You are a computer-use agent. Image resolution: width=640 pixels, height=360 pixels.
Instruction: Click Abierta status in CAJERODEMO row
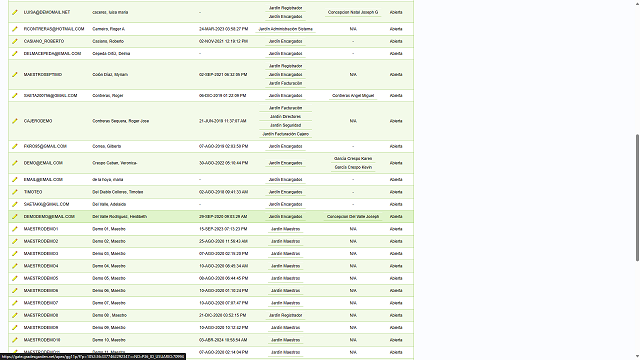pyautogui.click(x=396, y=121)
